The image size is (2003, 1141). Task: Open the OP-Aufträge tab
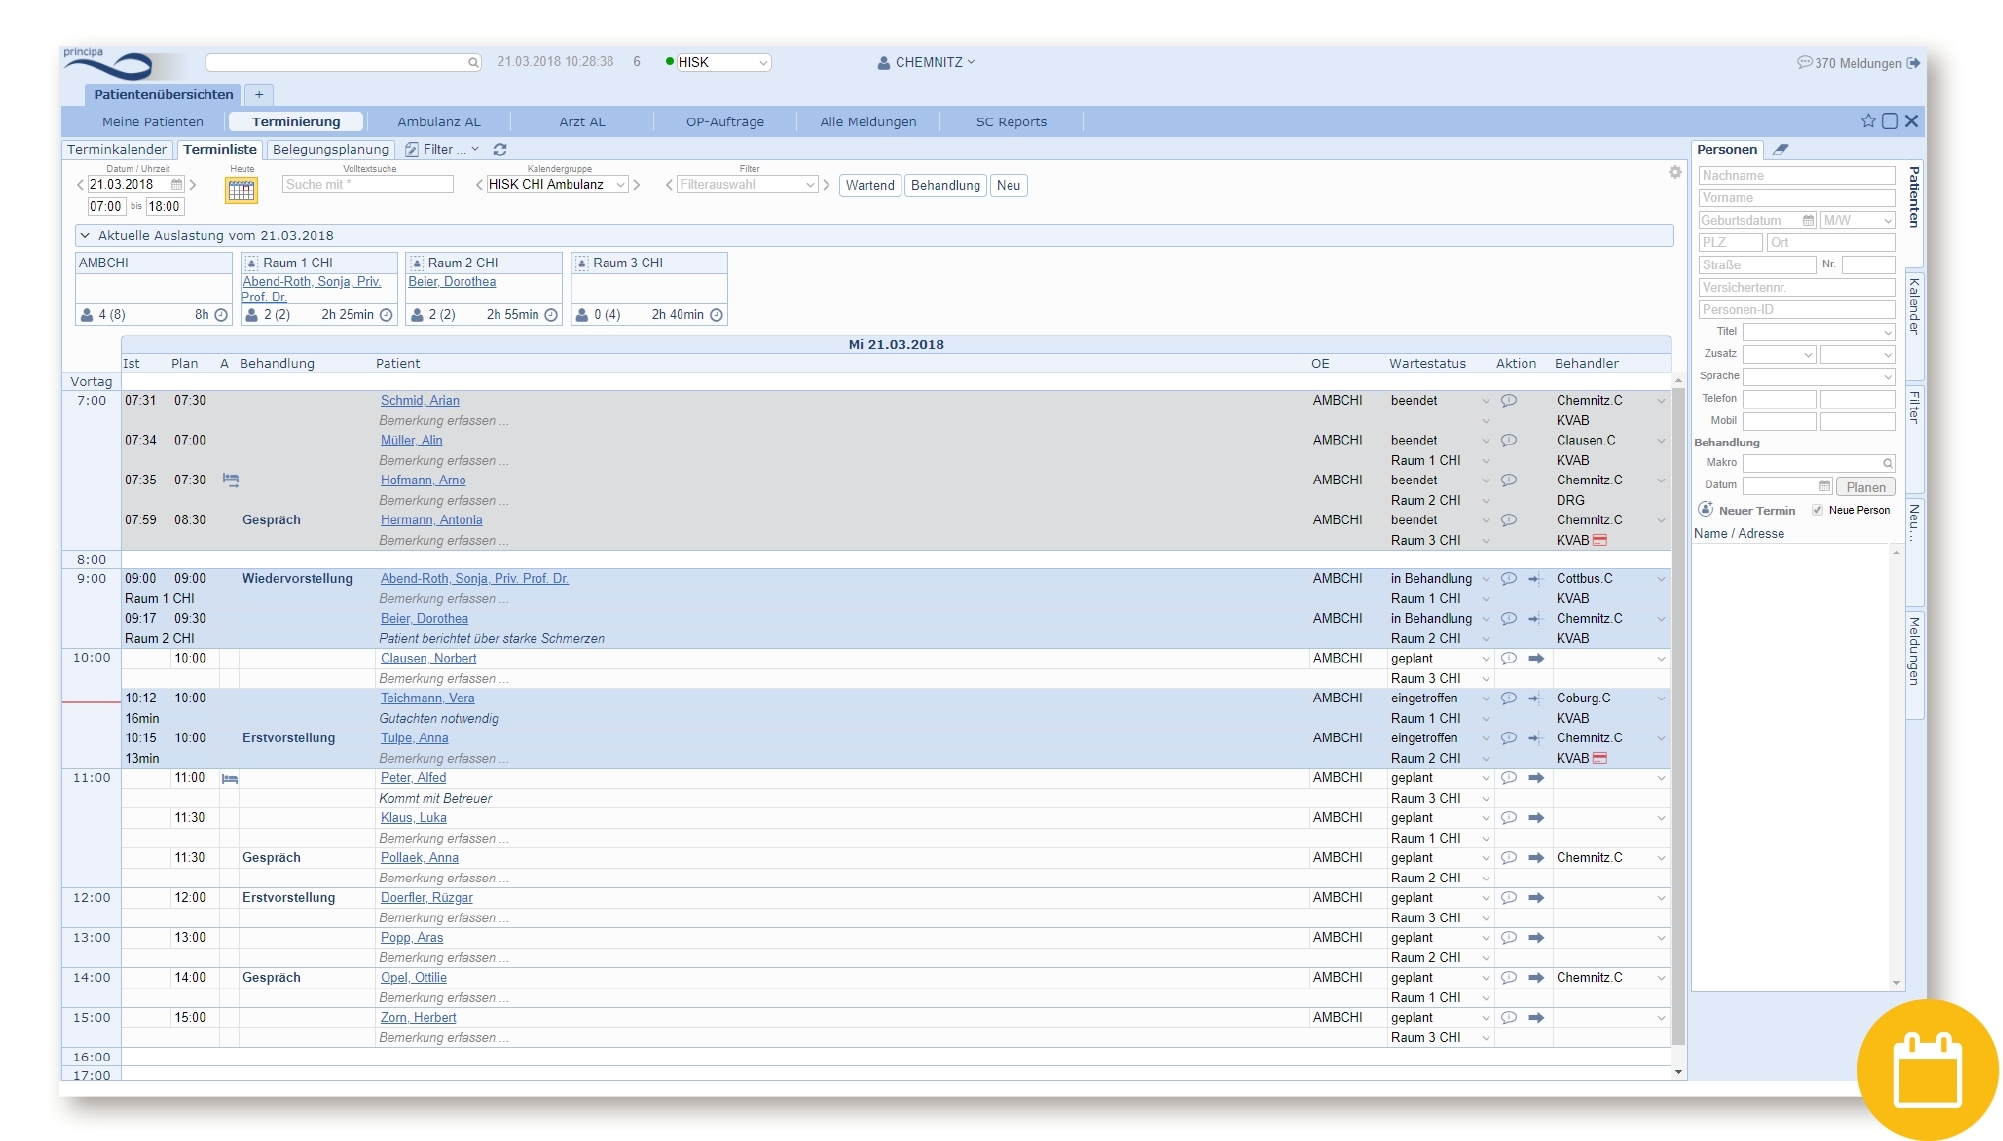click(724, 122)
